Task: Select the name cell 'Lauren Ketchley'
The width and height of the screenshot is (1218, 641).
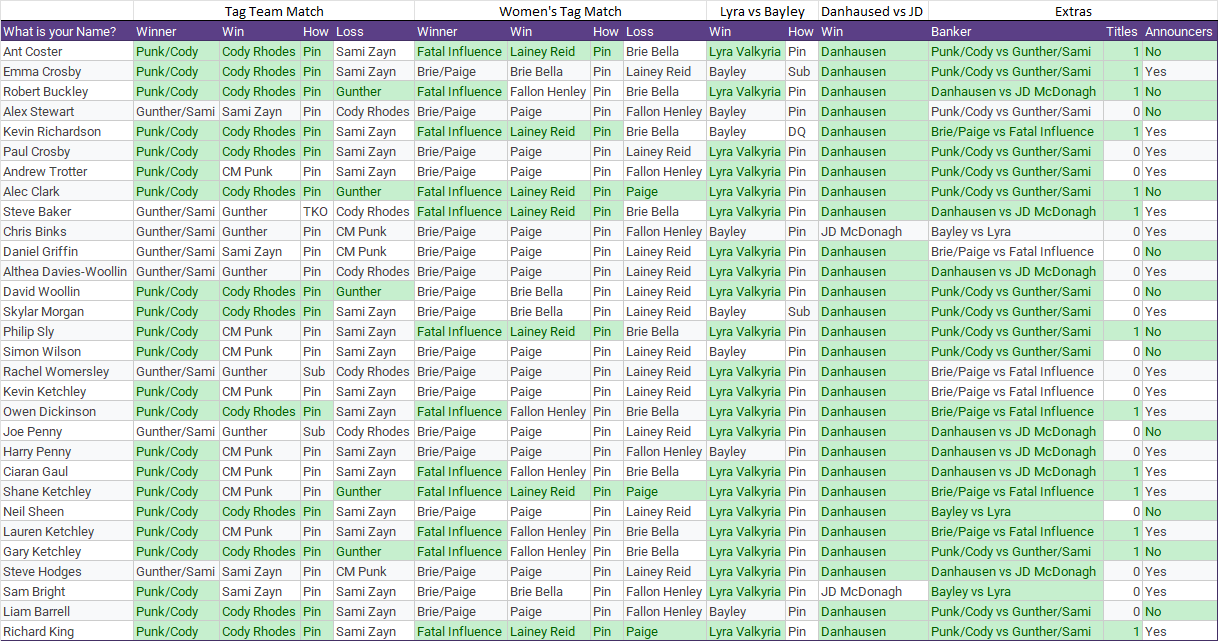Action: click(67, 531)
